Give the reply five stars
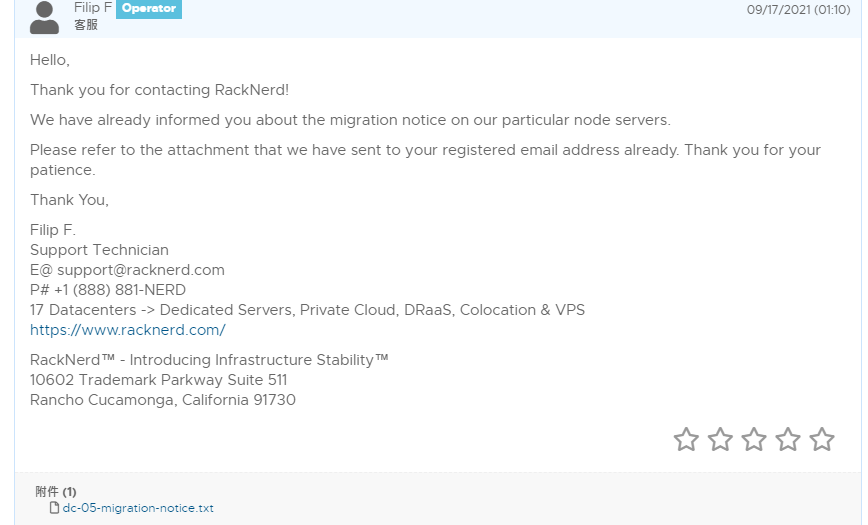The height and width of the screenshot is (525, 868). point(822,439)
